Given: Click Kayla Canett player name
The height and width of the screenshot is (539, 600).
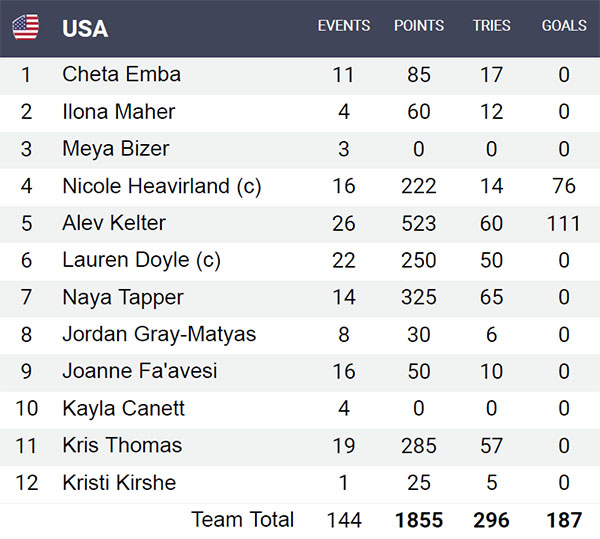Looking at the screenshot, I should pos(123,408).
